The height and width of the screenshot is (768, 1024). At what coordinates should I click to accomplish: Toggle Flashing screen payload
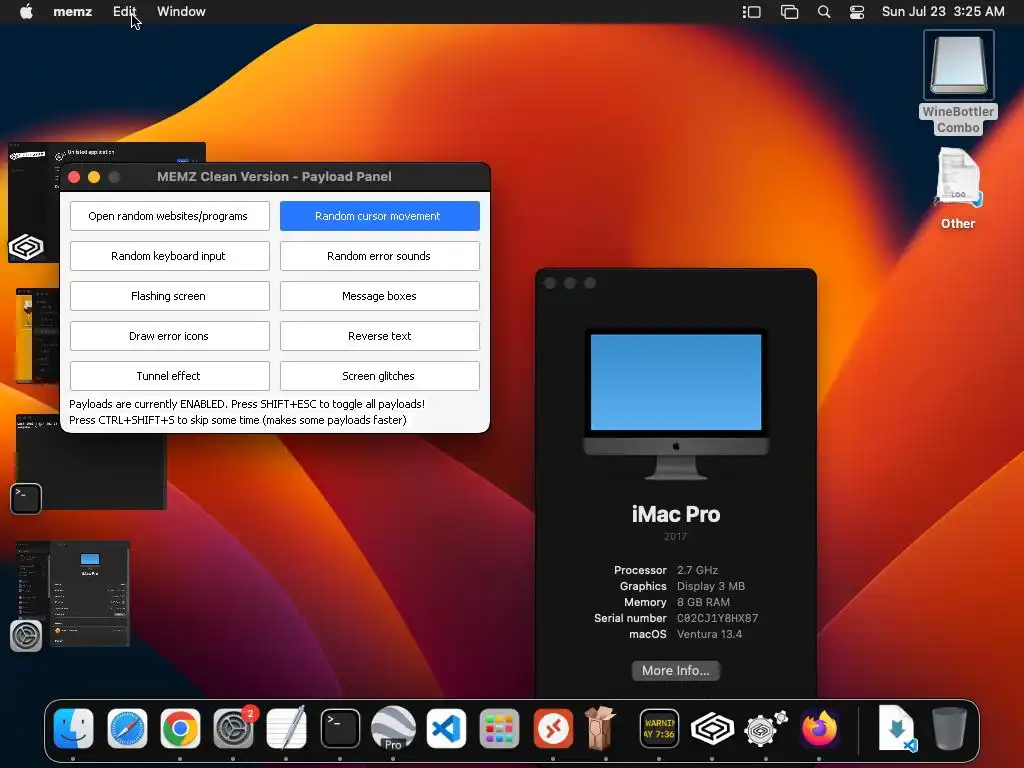(x=169, y=296)
